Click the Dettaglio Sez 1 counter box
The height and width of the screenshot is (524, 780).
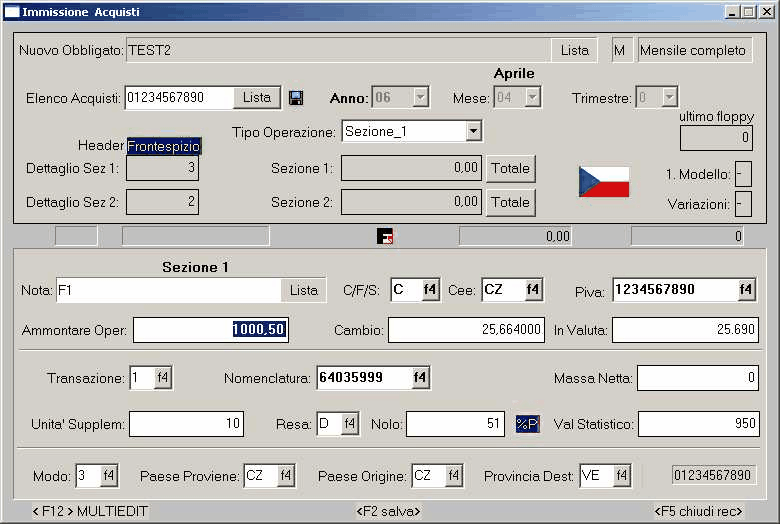pyautogui.click(x=163, y=168)
